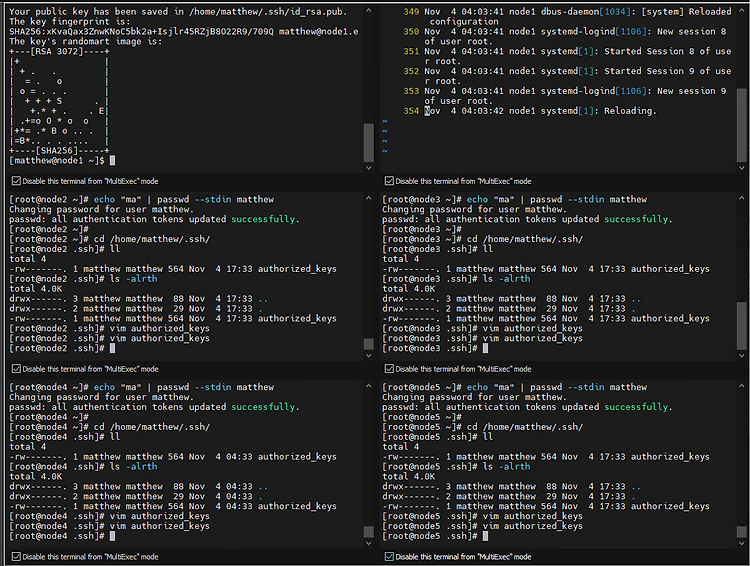Click scroll-down arrow in matthew@node1 terminal
750x566 pixels.
[368, 168]
